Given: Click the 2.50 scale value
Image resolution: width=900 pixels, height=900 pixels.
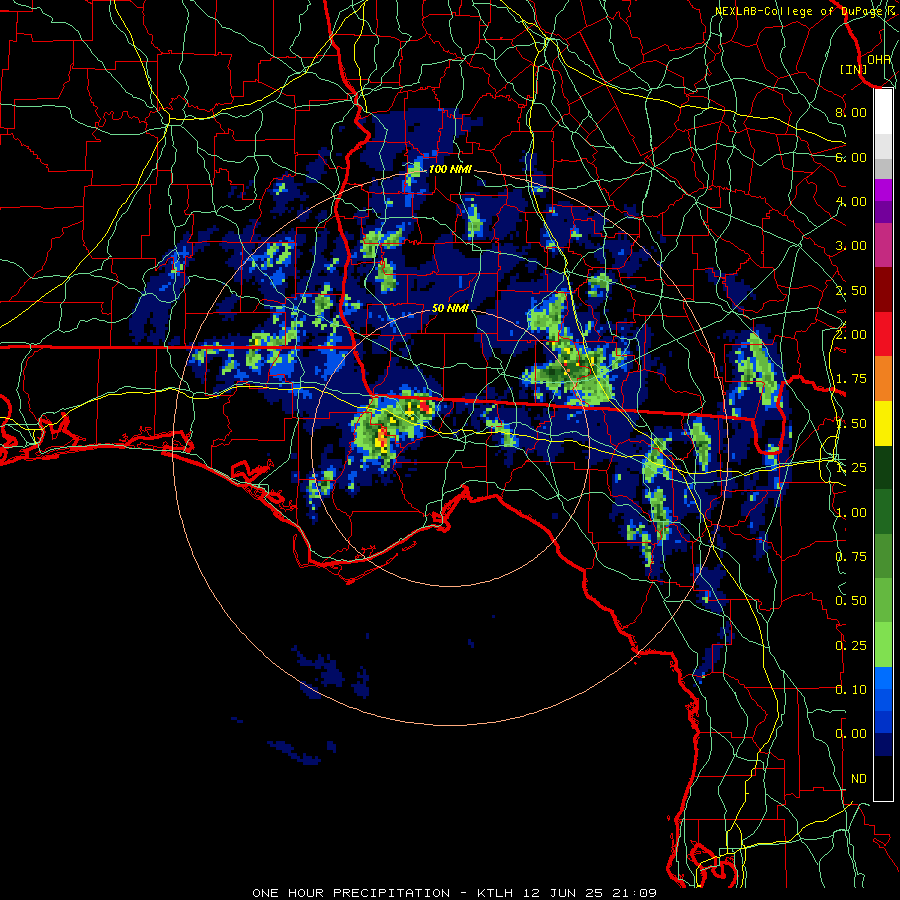Looking at the screenshot, I should click(x=851, y=290).
